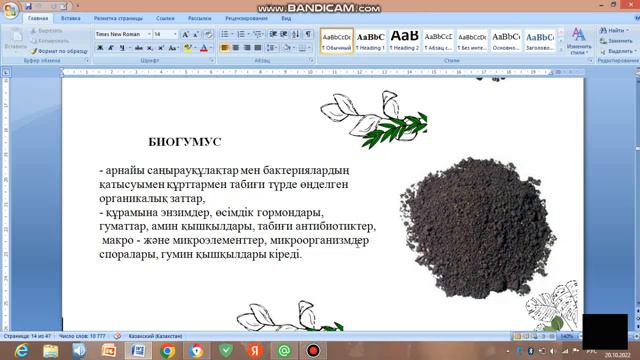The height and width of the screenshot is (360, 640).
Task: Click Найти (Find) button
Action: click(614, 30)
